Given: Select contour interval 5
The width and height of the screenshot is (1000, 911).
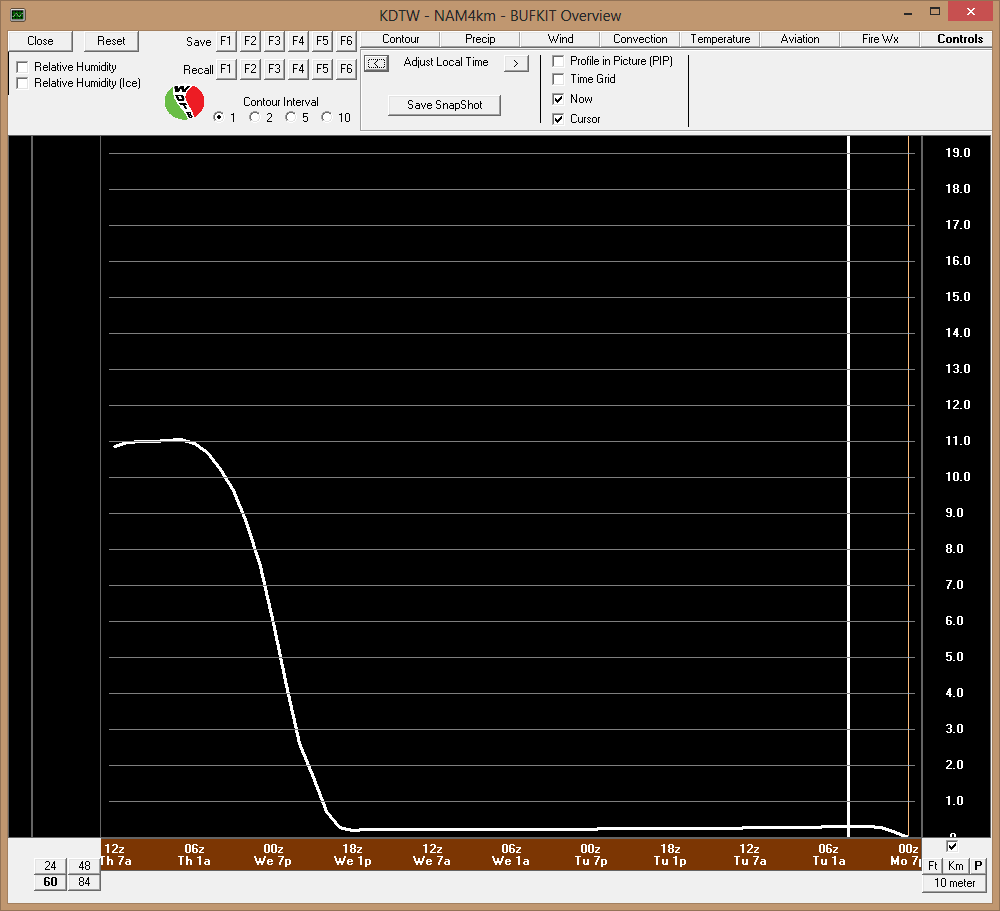Looking at the screenshot, I should [290, 117].
